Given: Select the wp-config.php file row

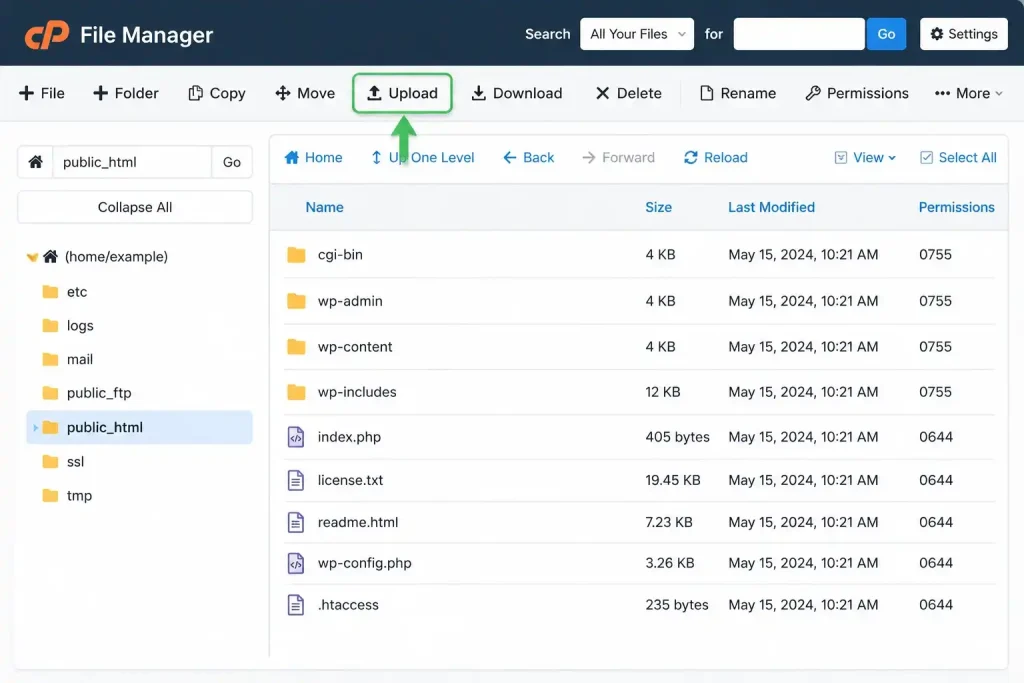Looking at the screenshot, I should pyautogui.click(x=639, y=563).
